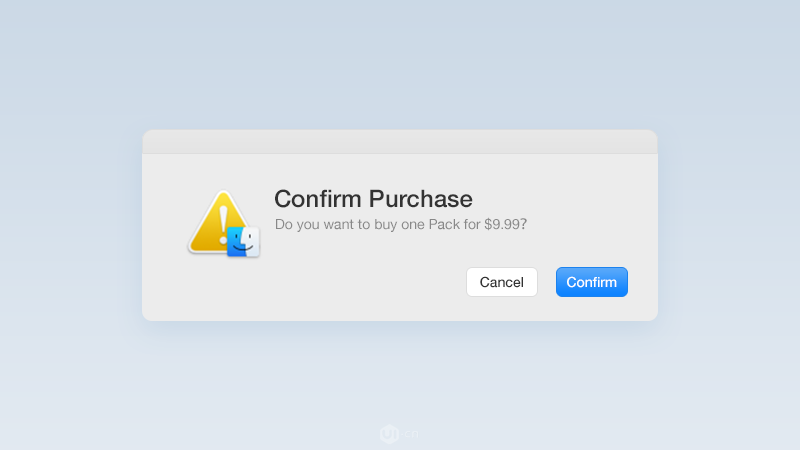
Task: Click the word Purchase in the heading
Action: tap(420, 199)
